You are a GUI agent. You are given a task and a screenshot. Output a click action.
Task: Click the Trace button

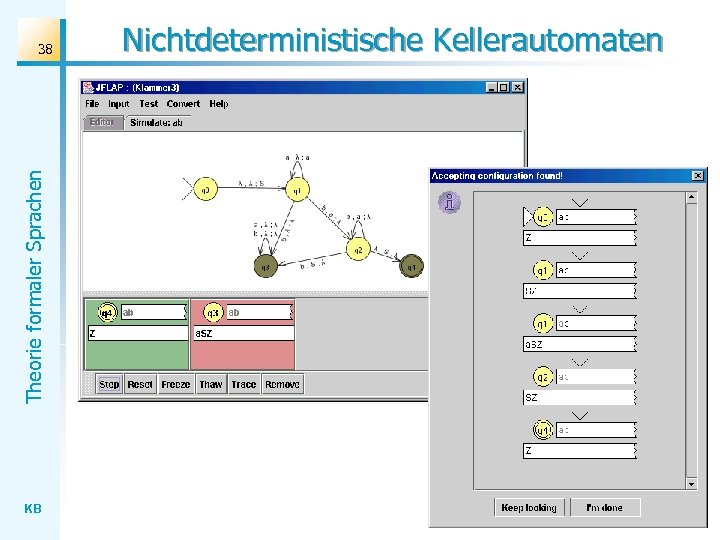(x=243, y=384)
